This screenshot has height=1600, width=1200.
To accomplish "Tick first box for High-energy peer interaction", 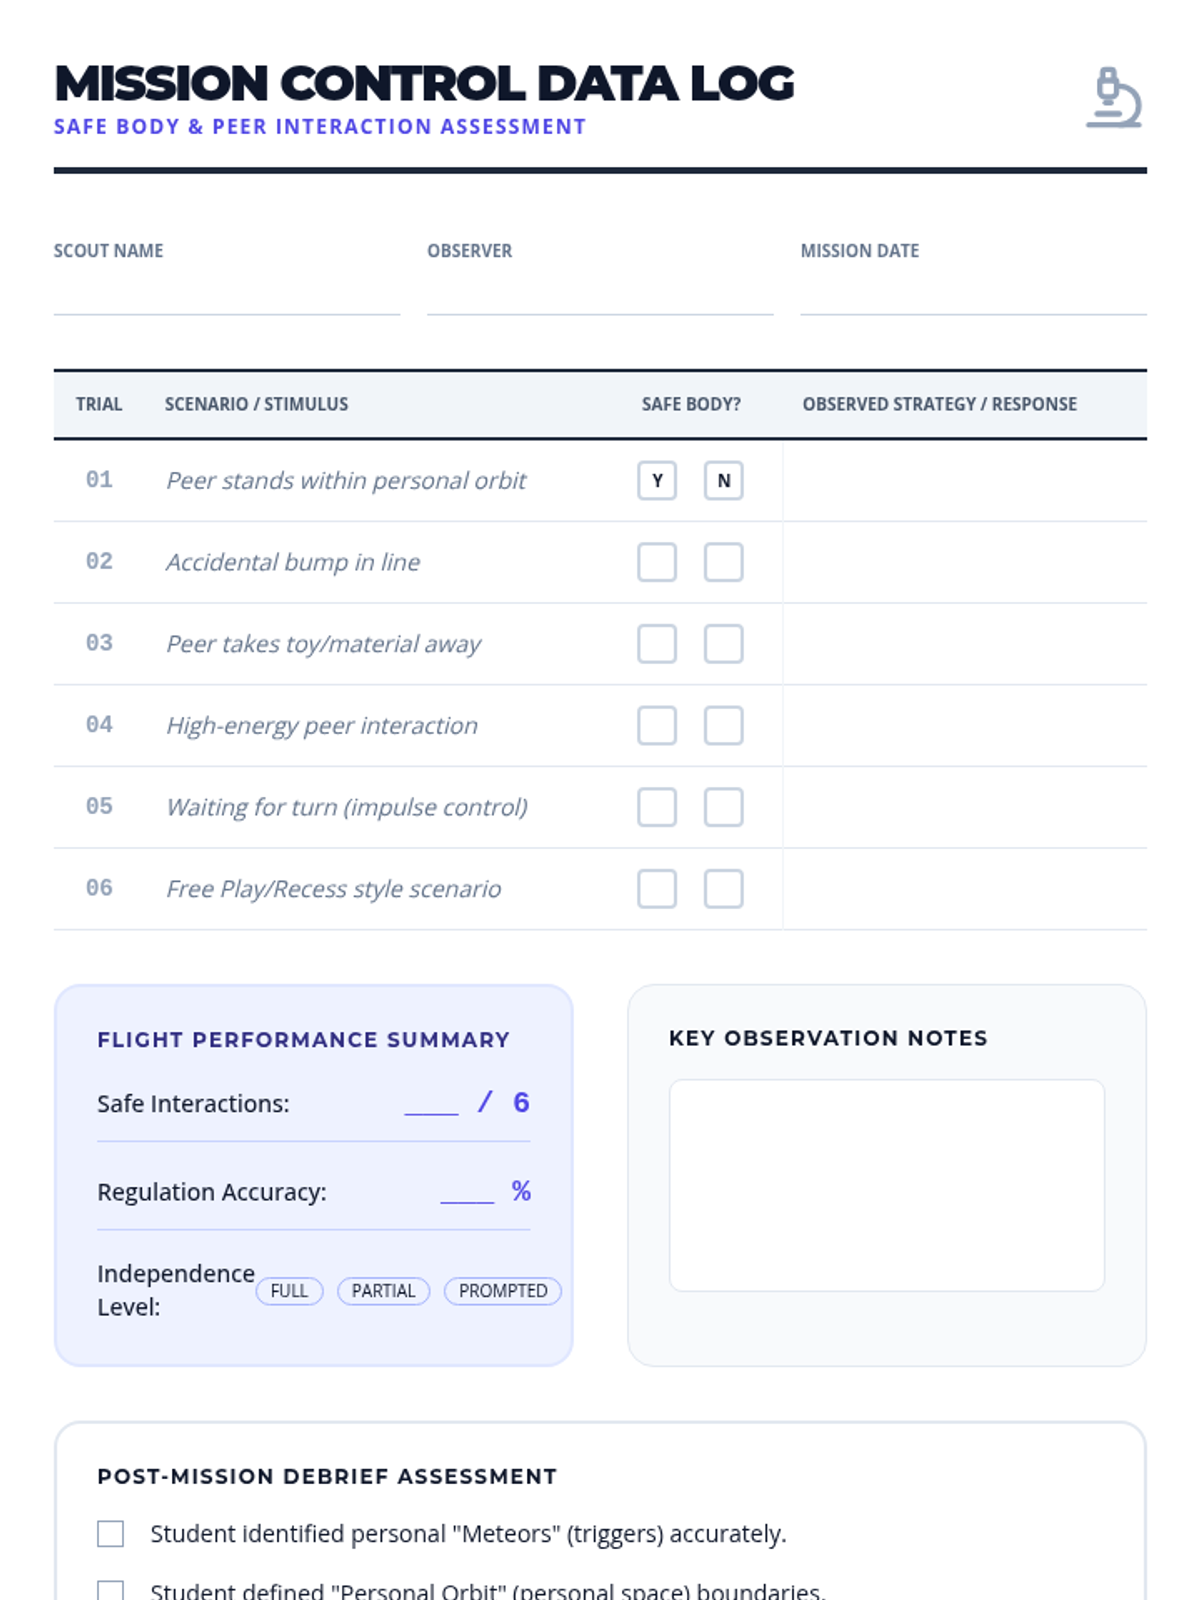I will pos(657,726).
